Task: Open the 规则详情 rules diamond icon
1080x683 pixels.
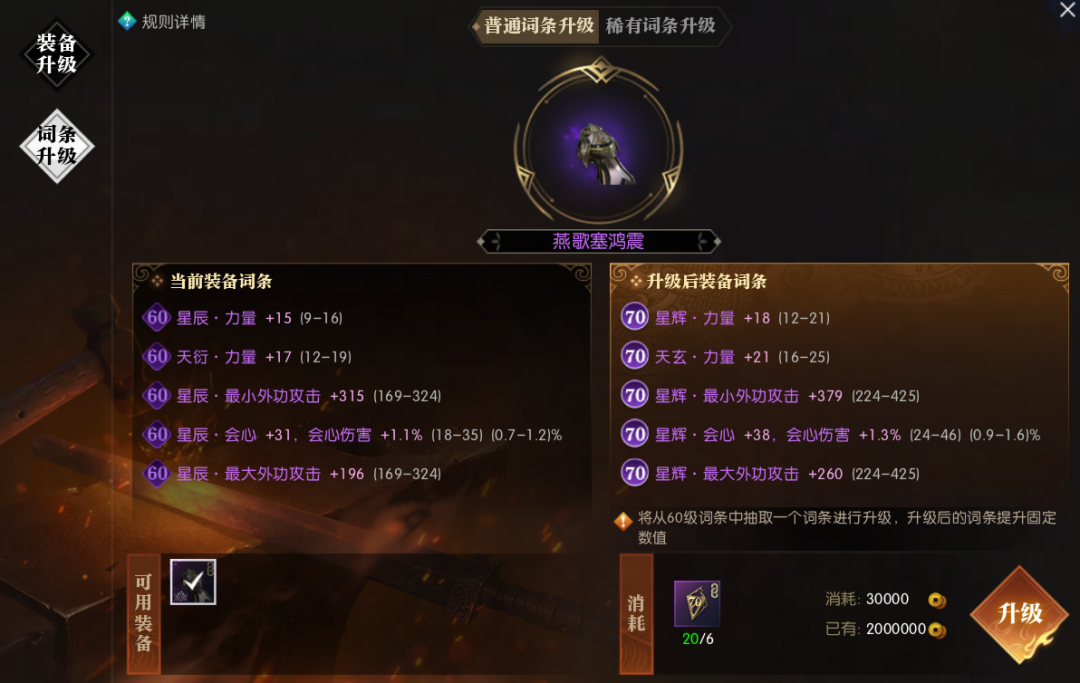Action: click(127, 21)
